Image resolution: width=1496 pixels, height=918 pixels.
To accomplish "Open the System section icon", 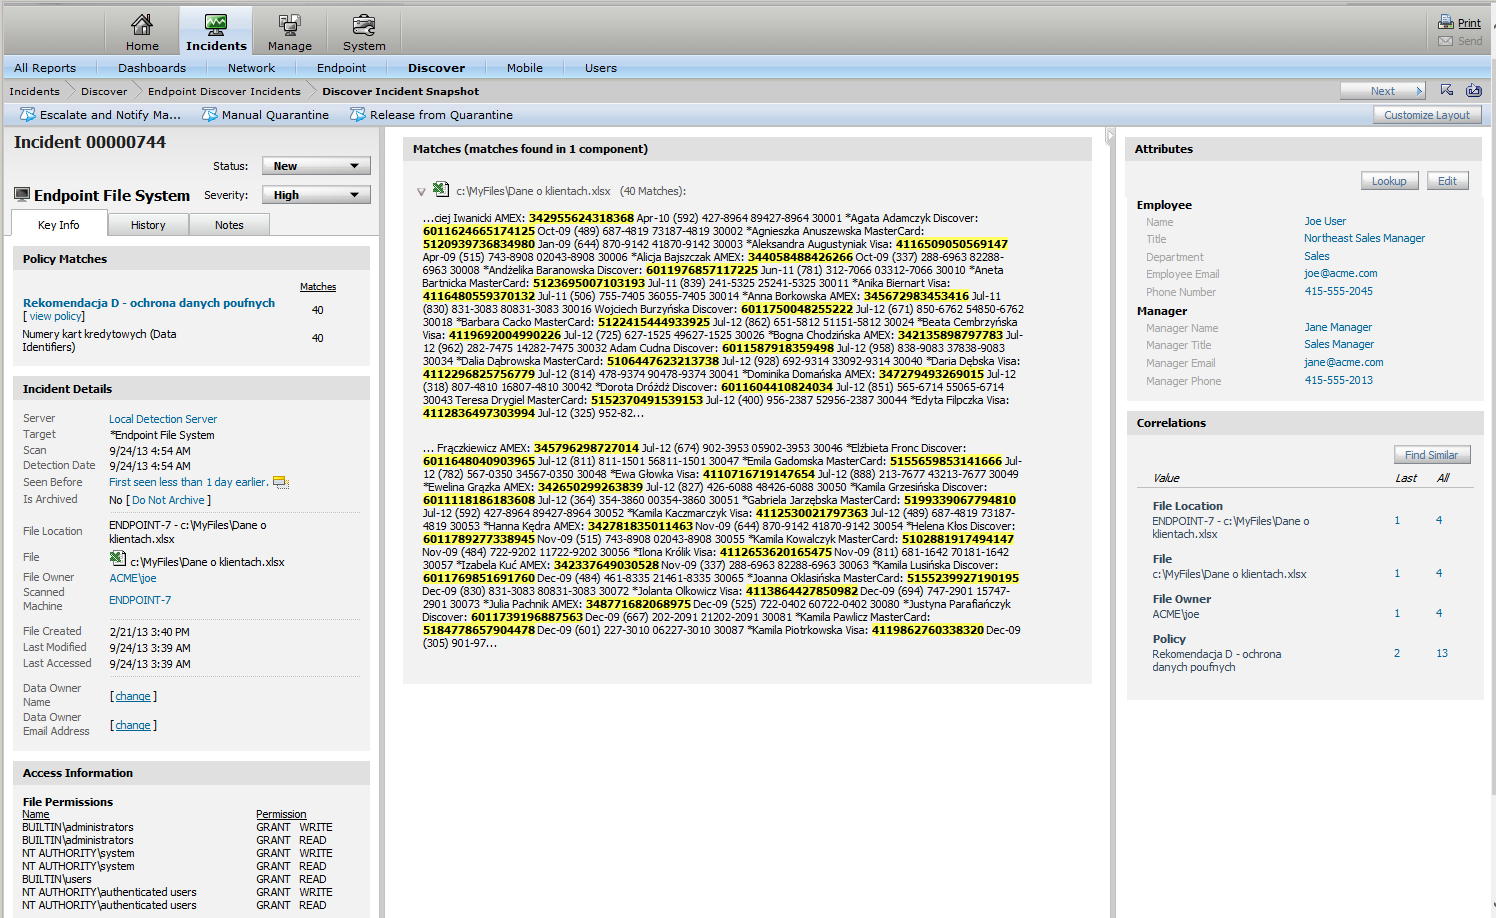I will [x=364, y=24].
